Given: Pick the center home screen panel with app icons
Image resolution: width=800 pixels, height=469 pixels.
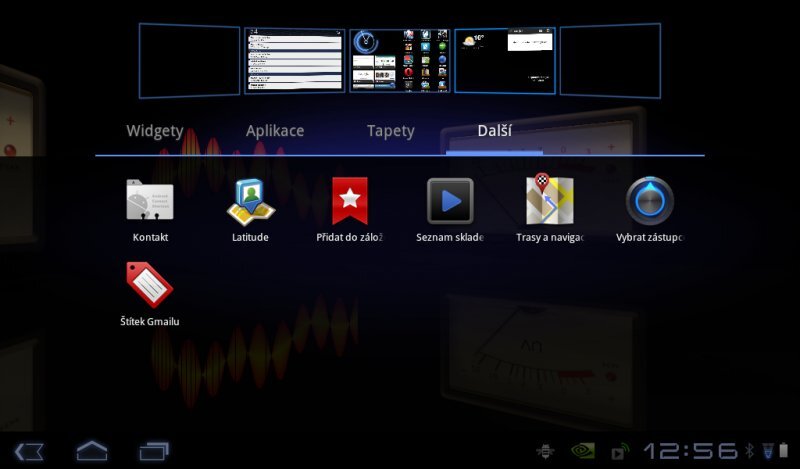Looking at the screenshot, I should click(400, 60).
